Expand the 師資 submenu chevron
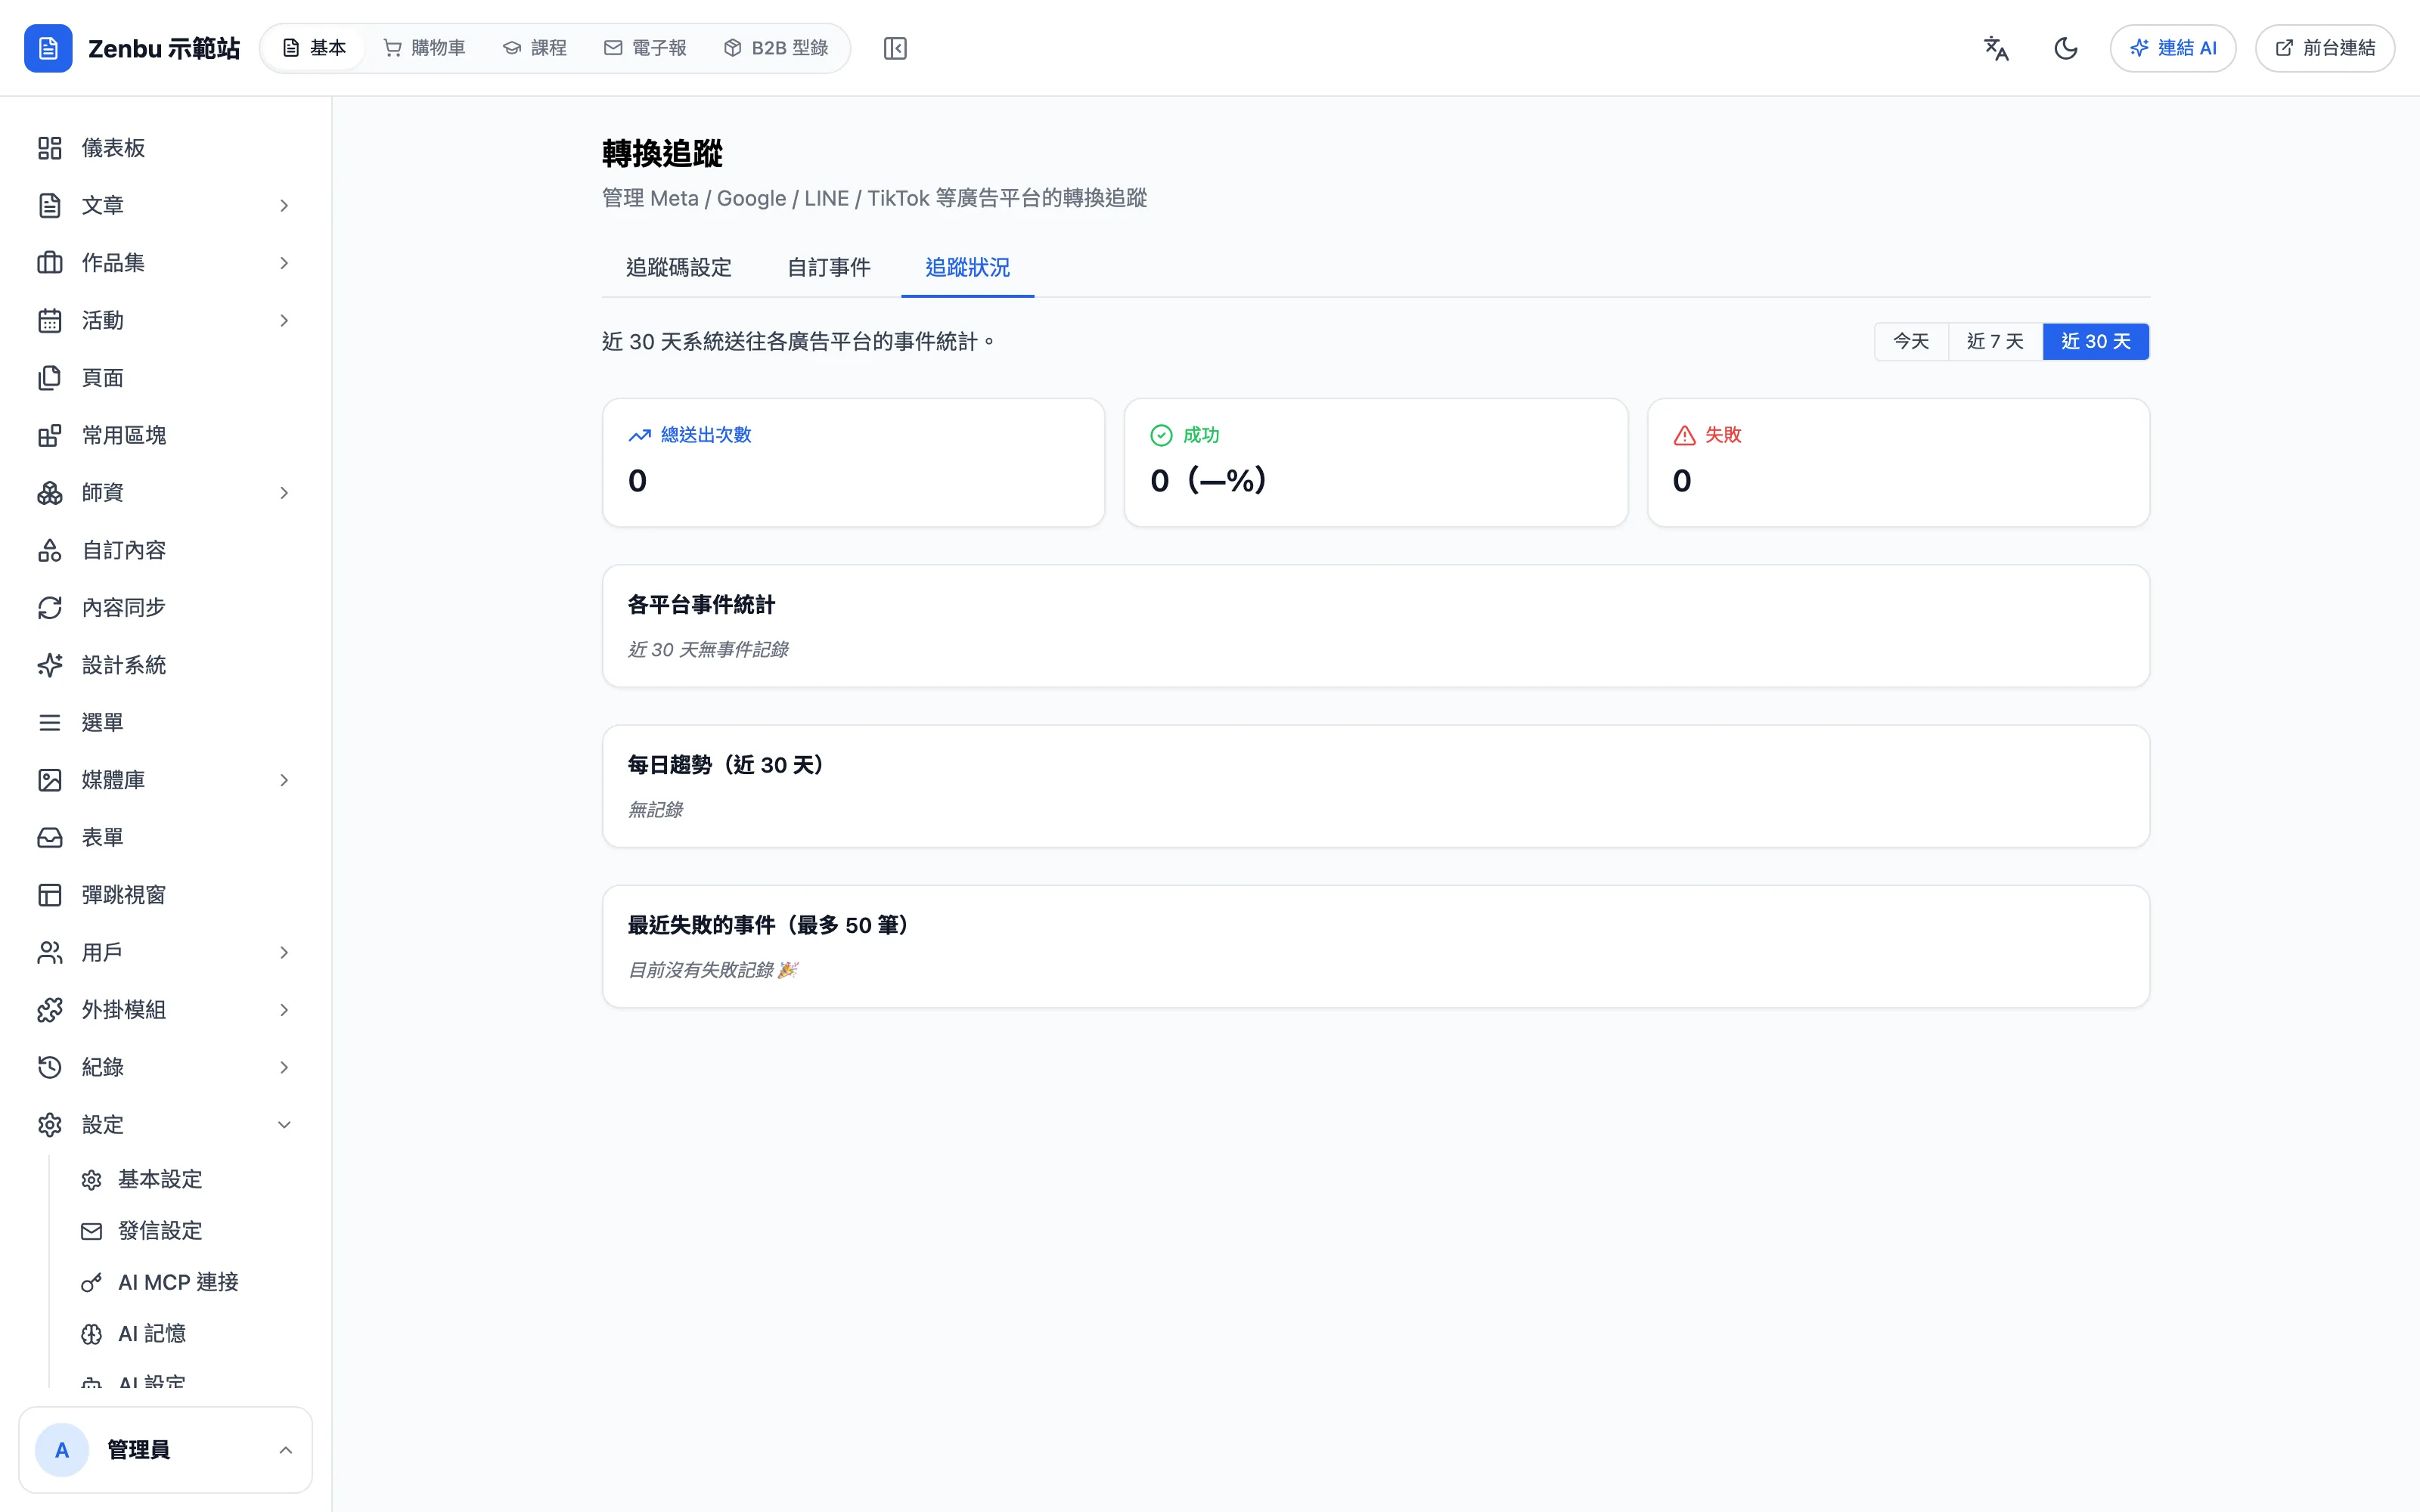Image resolution: width=2420 pixels, height=1512 pixels. pyautogui.click(x=284, y=493)
